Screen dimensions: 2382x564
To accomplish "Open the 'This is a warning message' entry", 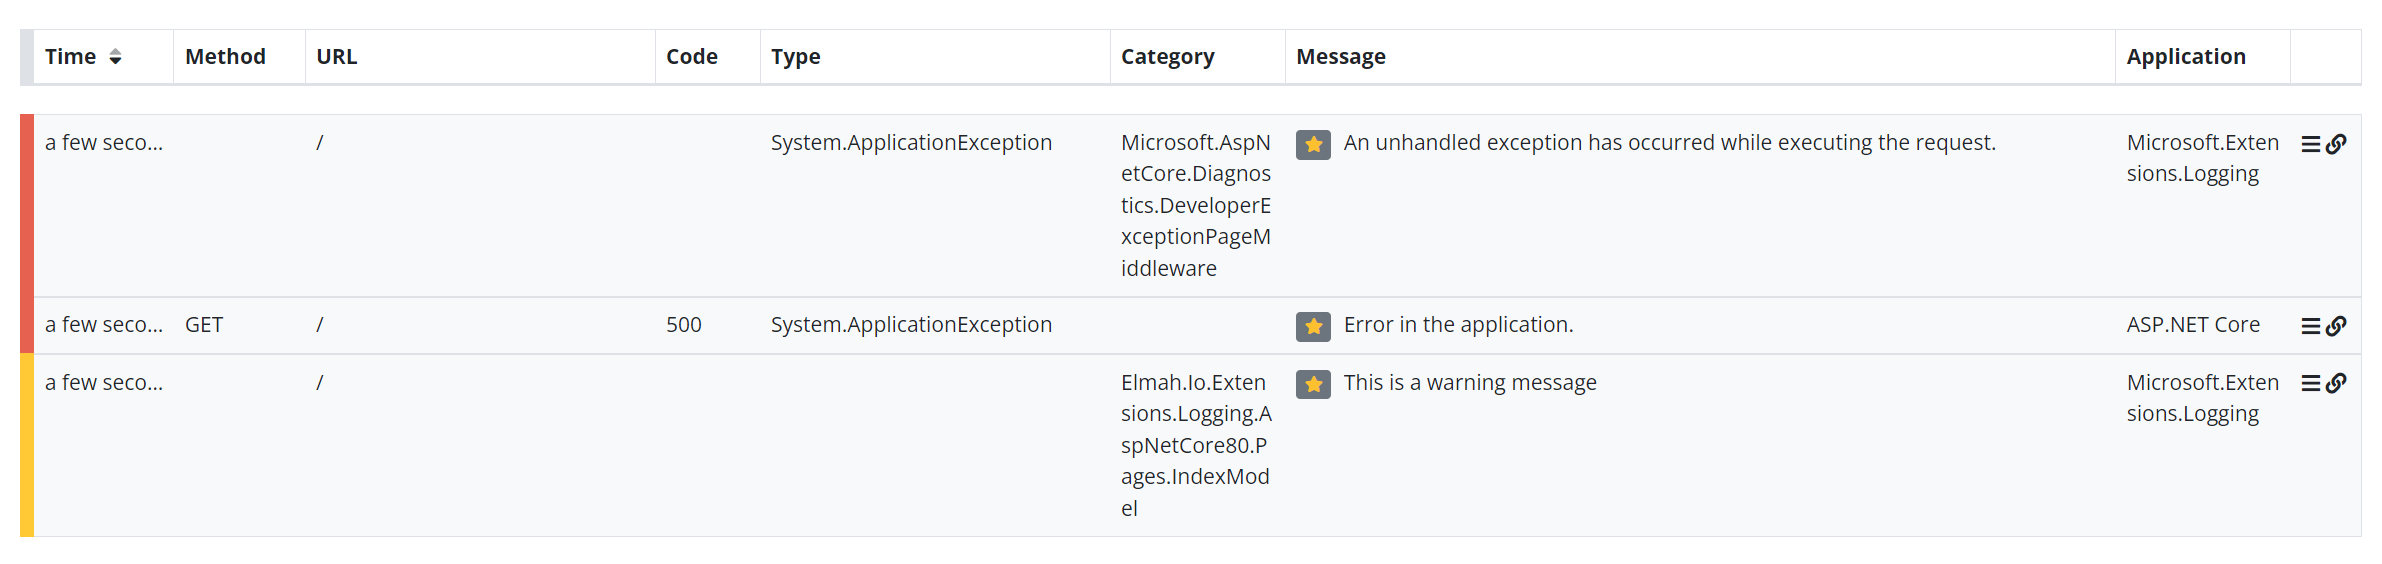I will tap(1470, 383).
